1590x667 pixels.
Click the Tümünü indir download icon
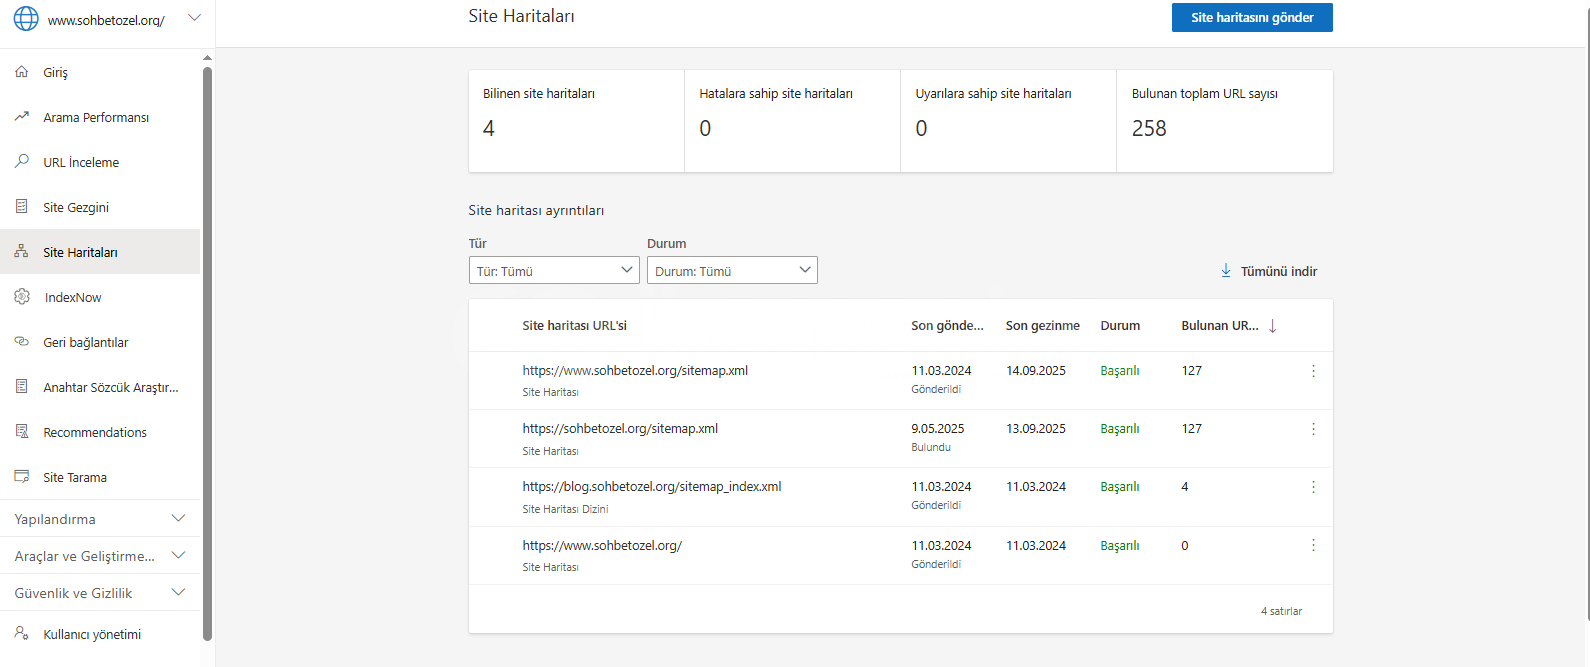point(1226,271)
